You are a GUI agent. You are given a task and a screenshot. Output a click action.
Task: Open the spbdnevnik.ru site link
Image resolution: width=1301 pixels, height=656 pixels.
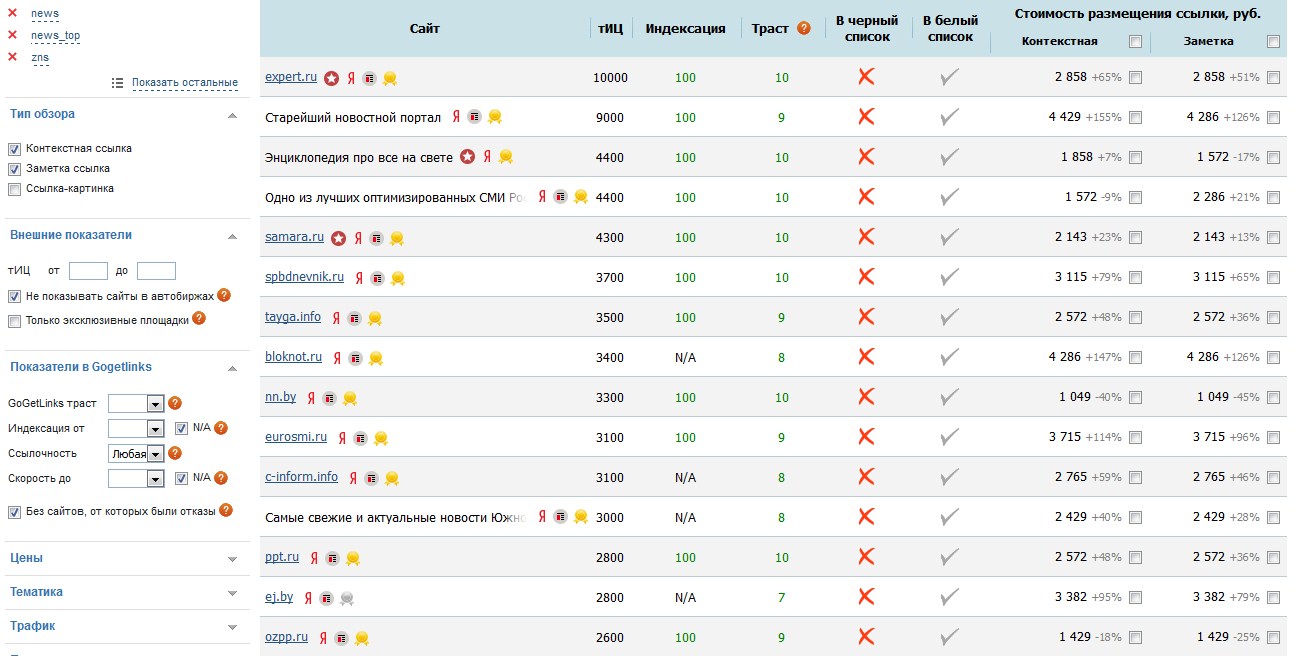click(x=304, y=277)
